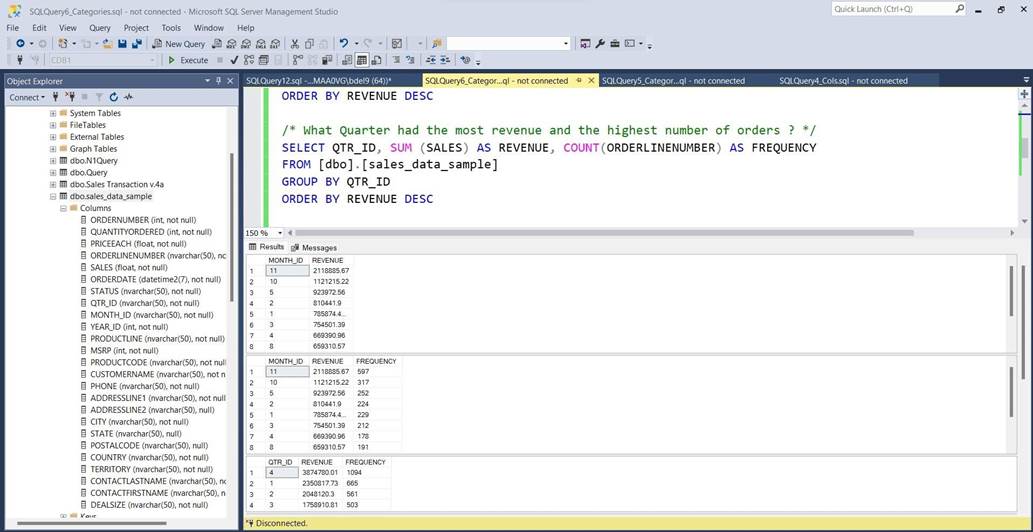The height and width of the screenshot is (532, 1033).
Task: Switch to the SQLQuery4_Cols.sql tab
Action: pyautogui.click(x=843, y=81)
